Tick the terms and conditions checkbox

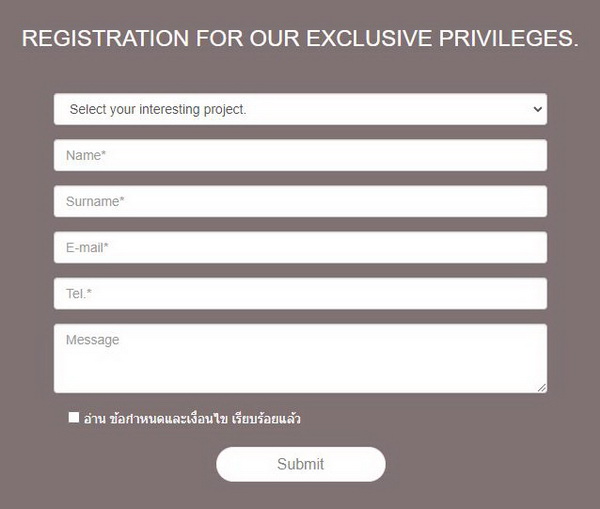(74, 418)
